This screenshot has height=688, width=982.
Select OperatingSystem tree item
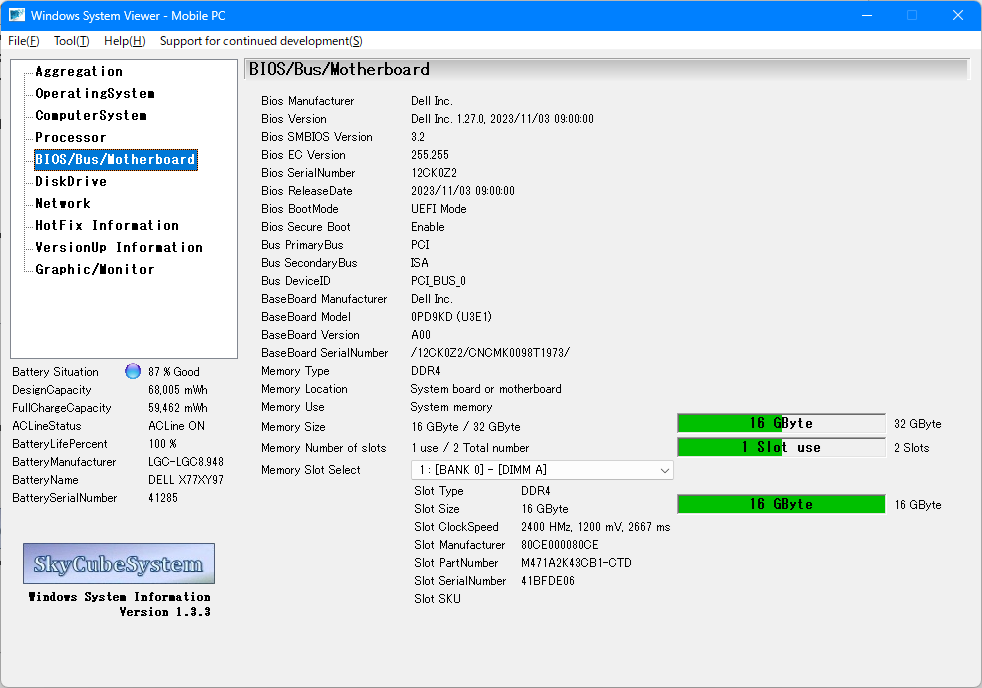[95, 94]
